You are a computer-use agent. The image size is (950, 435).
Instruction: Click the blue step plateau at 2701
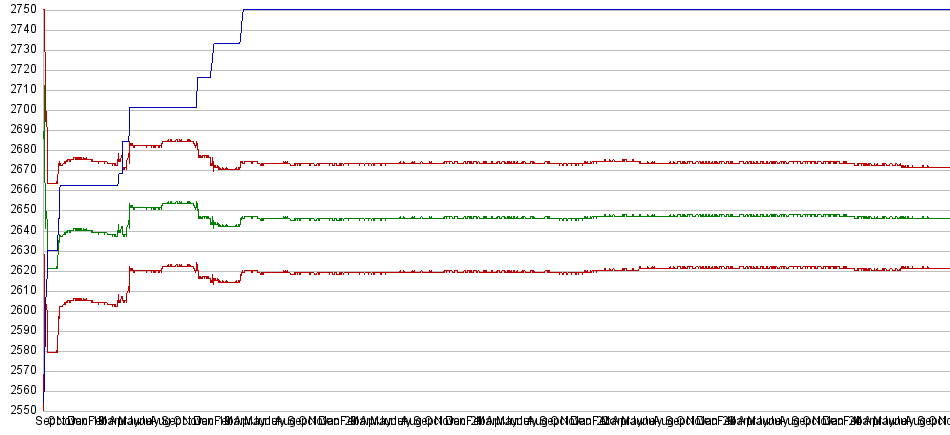pos(162,107)
